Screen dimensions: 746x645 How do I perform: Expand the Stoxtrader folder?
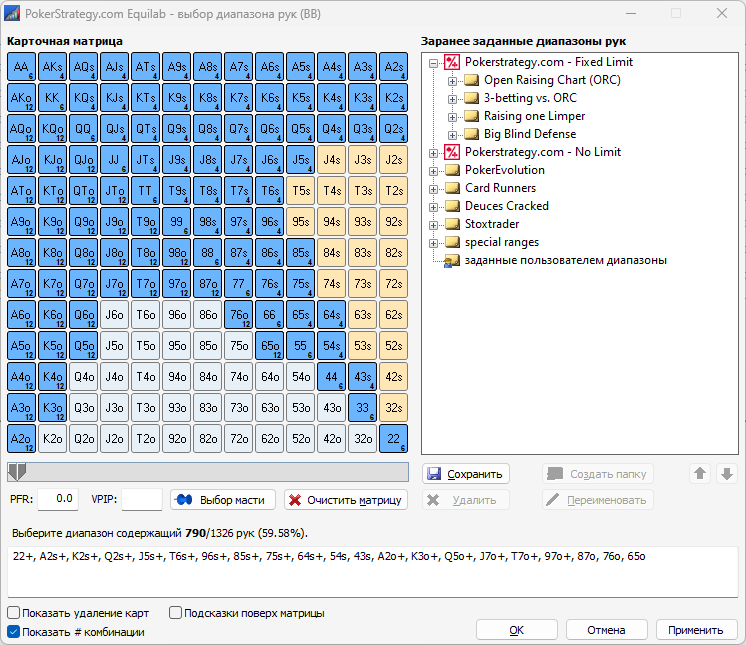pyautogui.click(x=433, y=225)
